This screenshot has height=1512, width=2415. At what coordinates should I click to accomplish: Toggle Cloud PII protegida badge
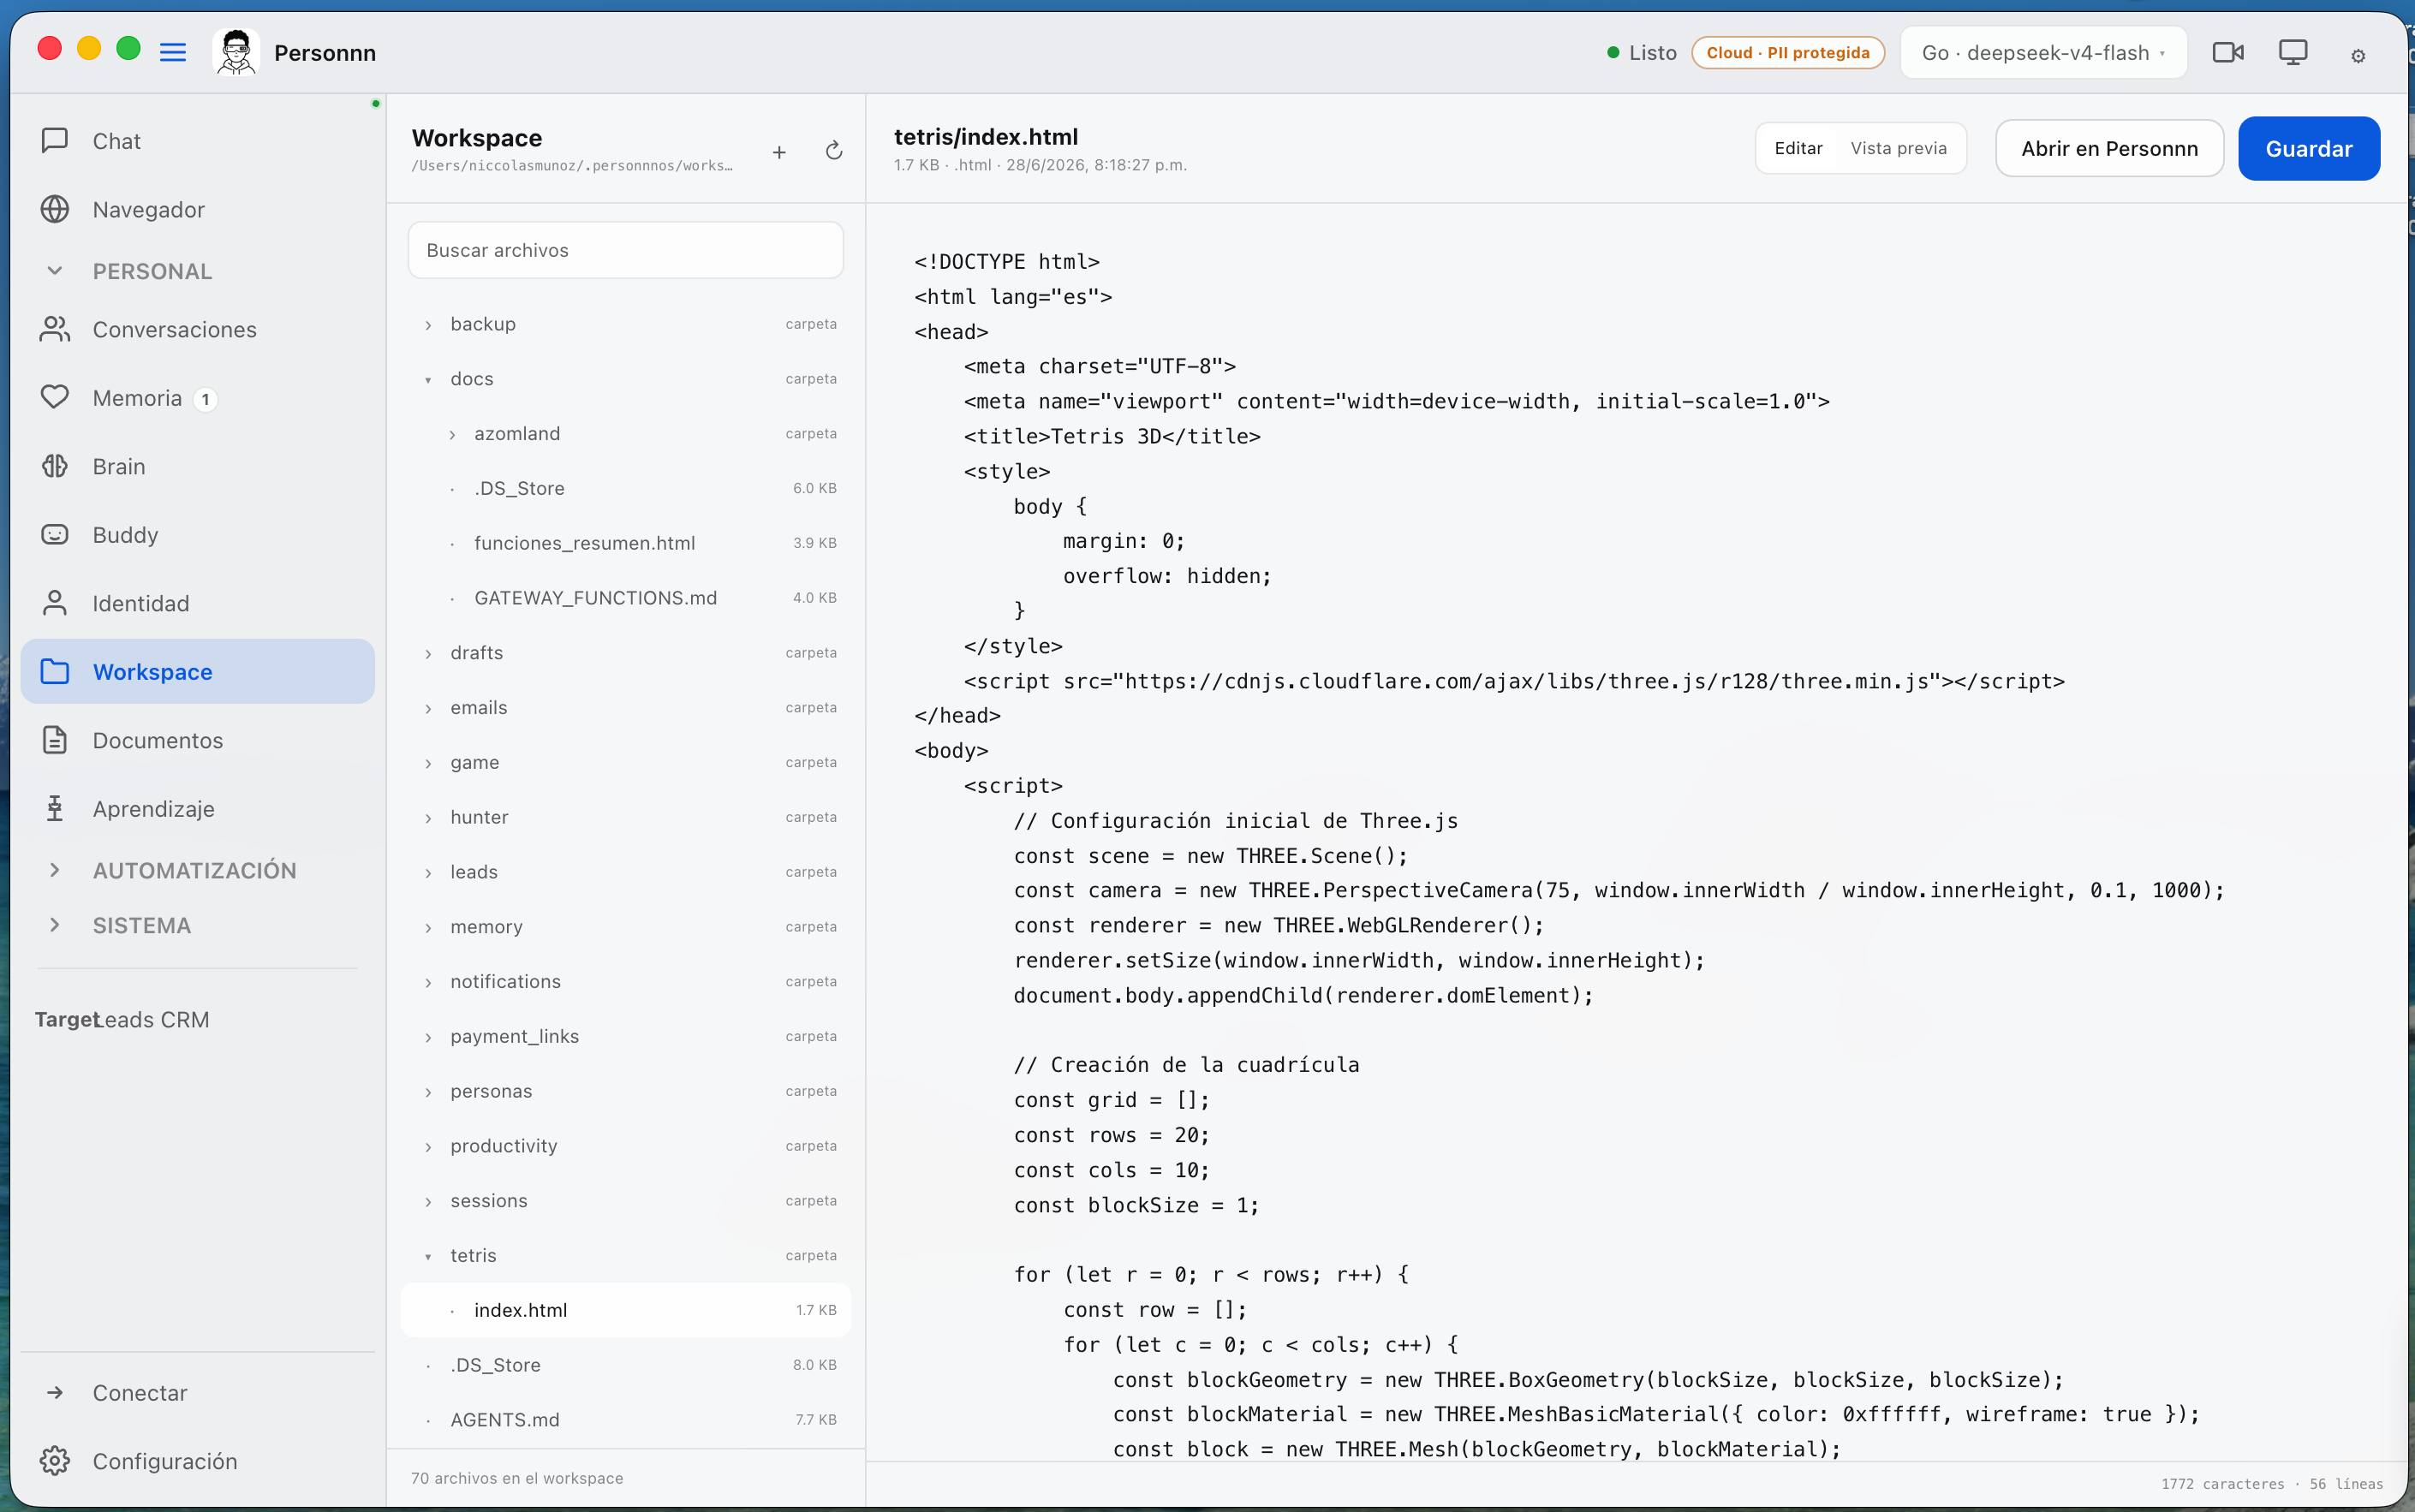[1787, 53]
